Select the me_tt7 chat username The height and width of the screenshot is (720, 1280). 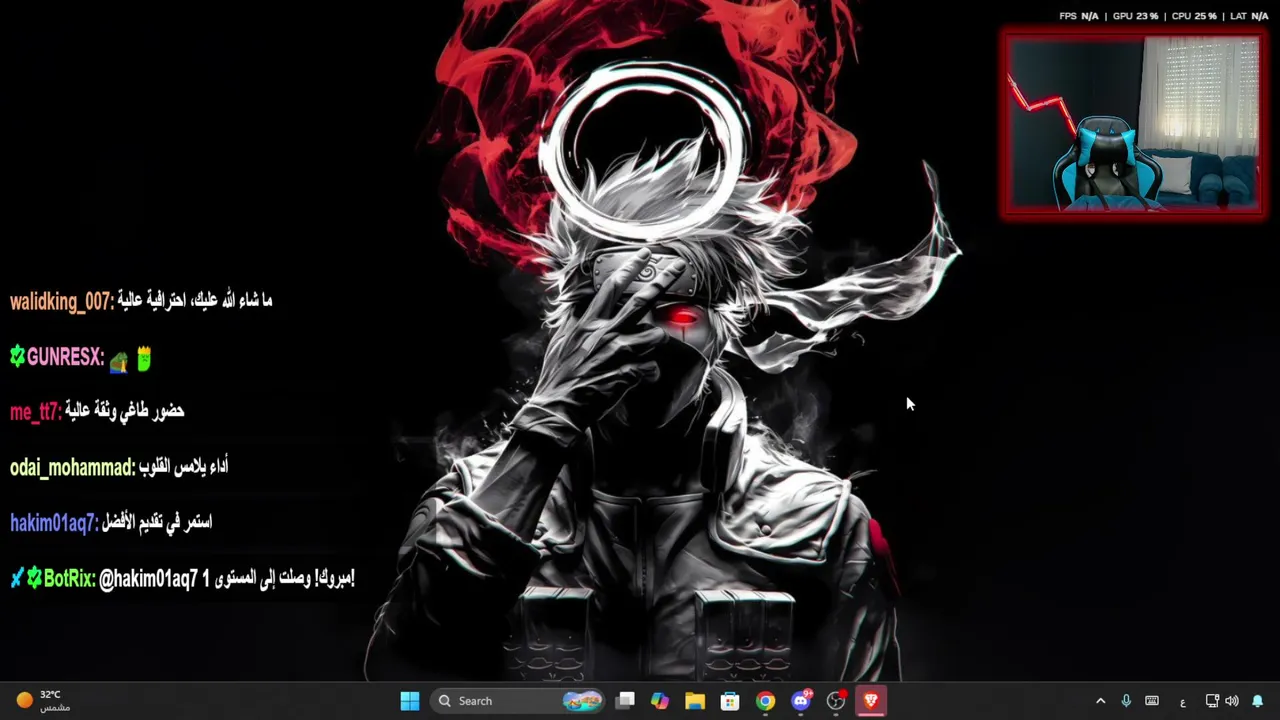[x=36, y=412]
